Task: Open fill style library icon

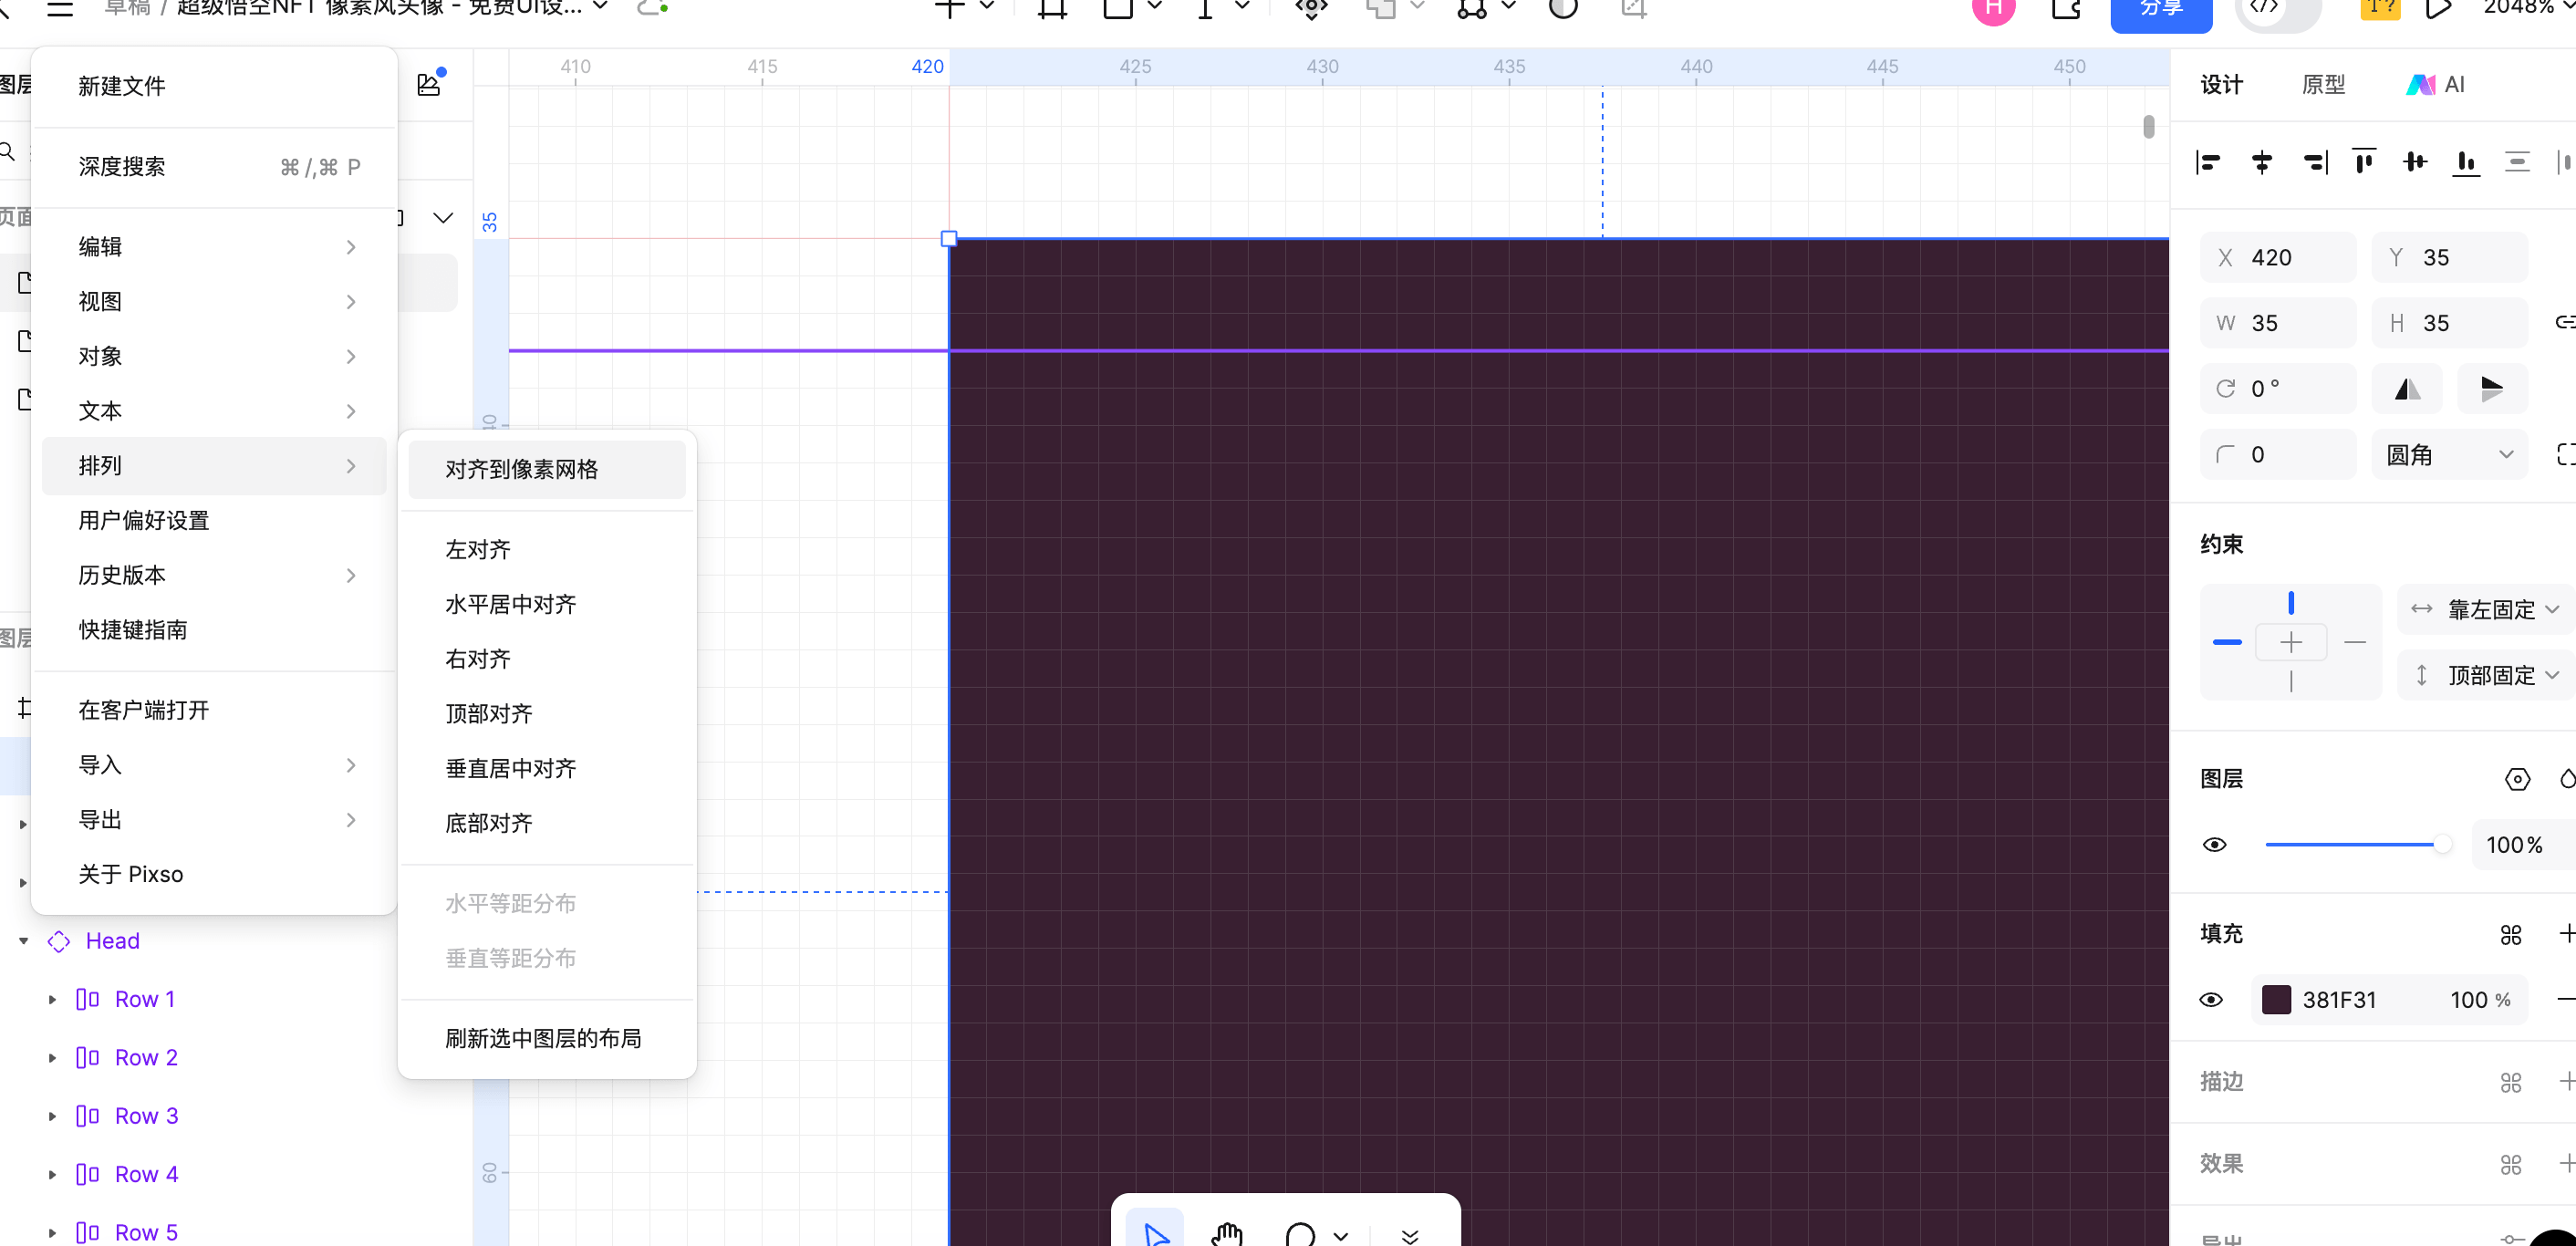Action: pos(2510,934)
